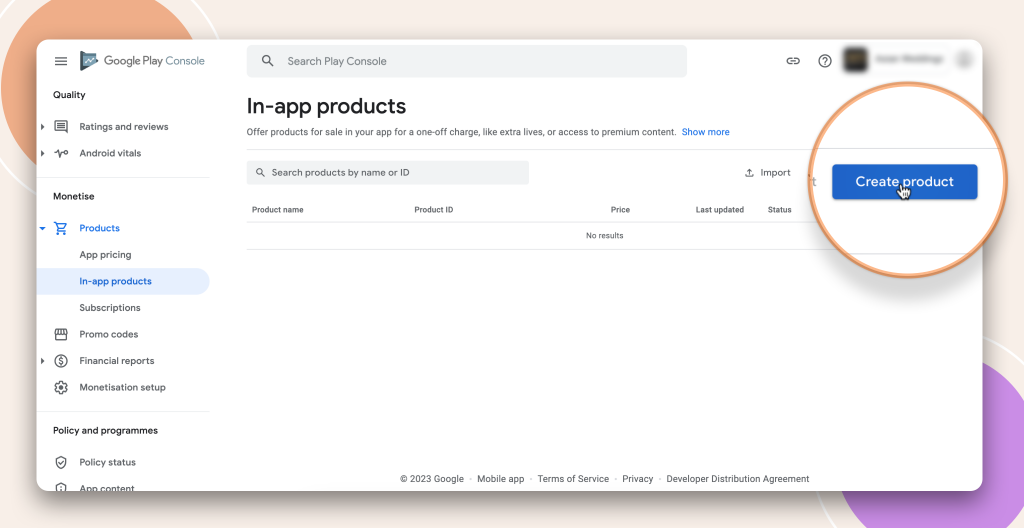Click the magnifier in product search box
Screen dimensions: 1024x528
pos(260,173)
